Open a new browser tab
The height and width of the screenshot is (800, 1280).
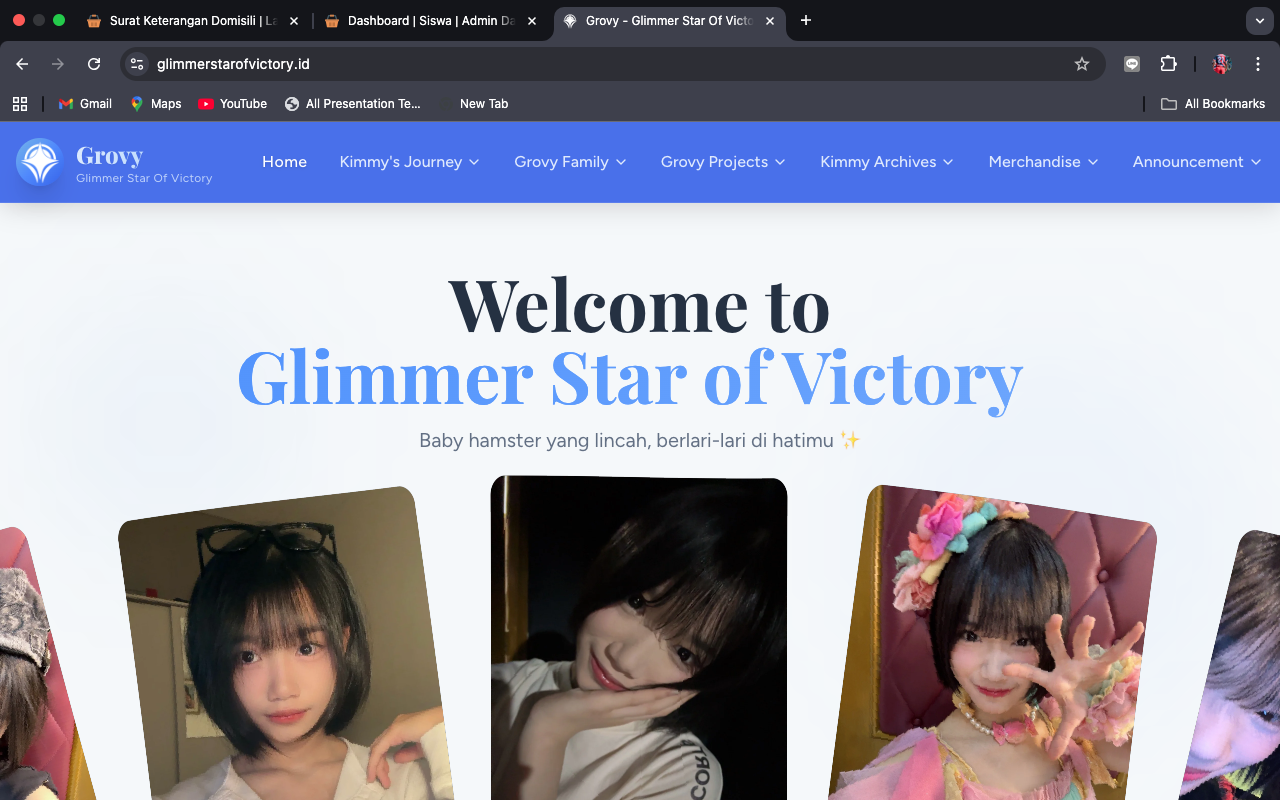(806, 20)
